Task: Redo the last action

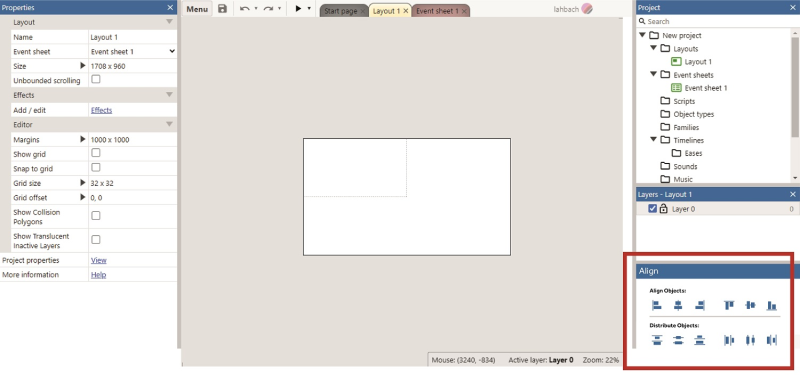Action: point(268,9)
